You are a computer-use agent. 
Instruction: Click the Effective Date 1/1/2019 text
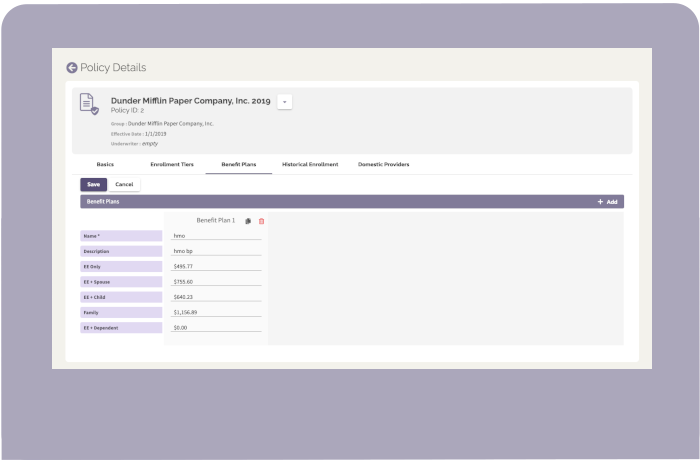pyautogui.click(x=138, y=134)
